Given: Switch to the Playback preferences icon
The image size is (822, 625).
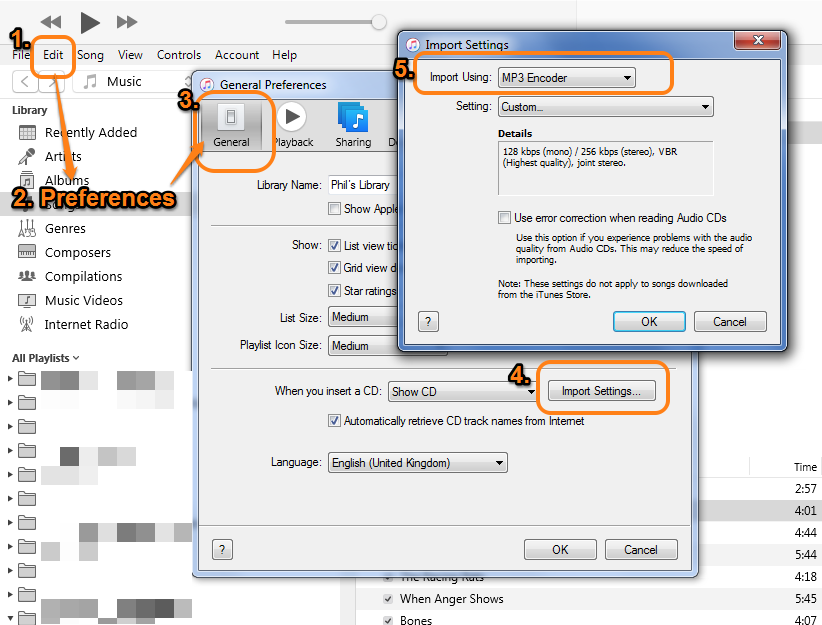Looking at the screenshot, I should [292, 122].
